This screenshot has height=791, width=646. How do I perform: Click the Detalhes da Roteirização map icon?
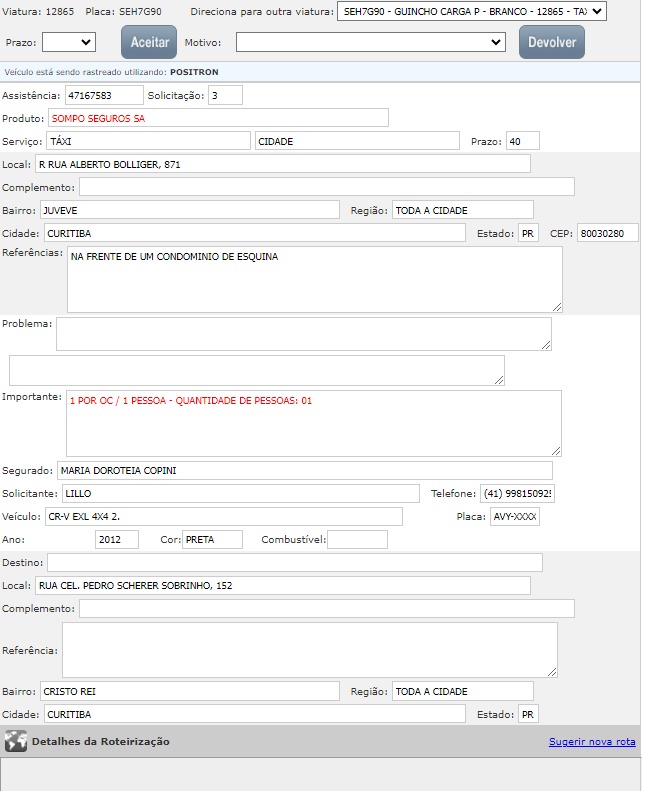coord(15,741)
